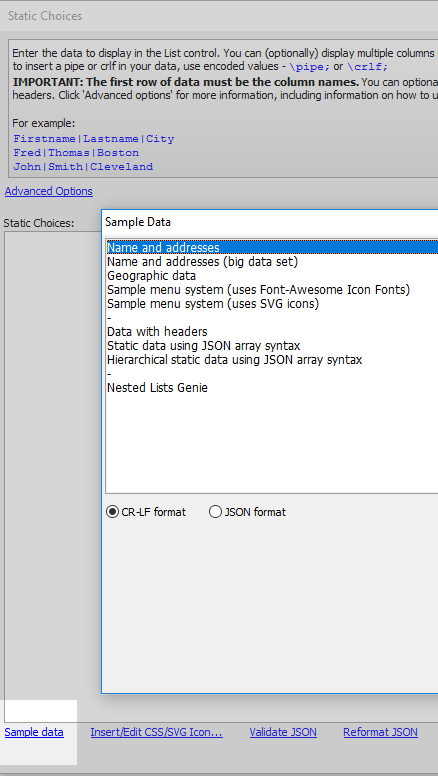
Task: Open Insert/Edit CSS/SVG Icon link
Action: pos(156,732)
